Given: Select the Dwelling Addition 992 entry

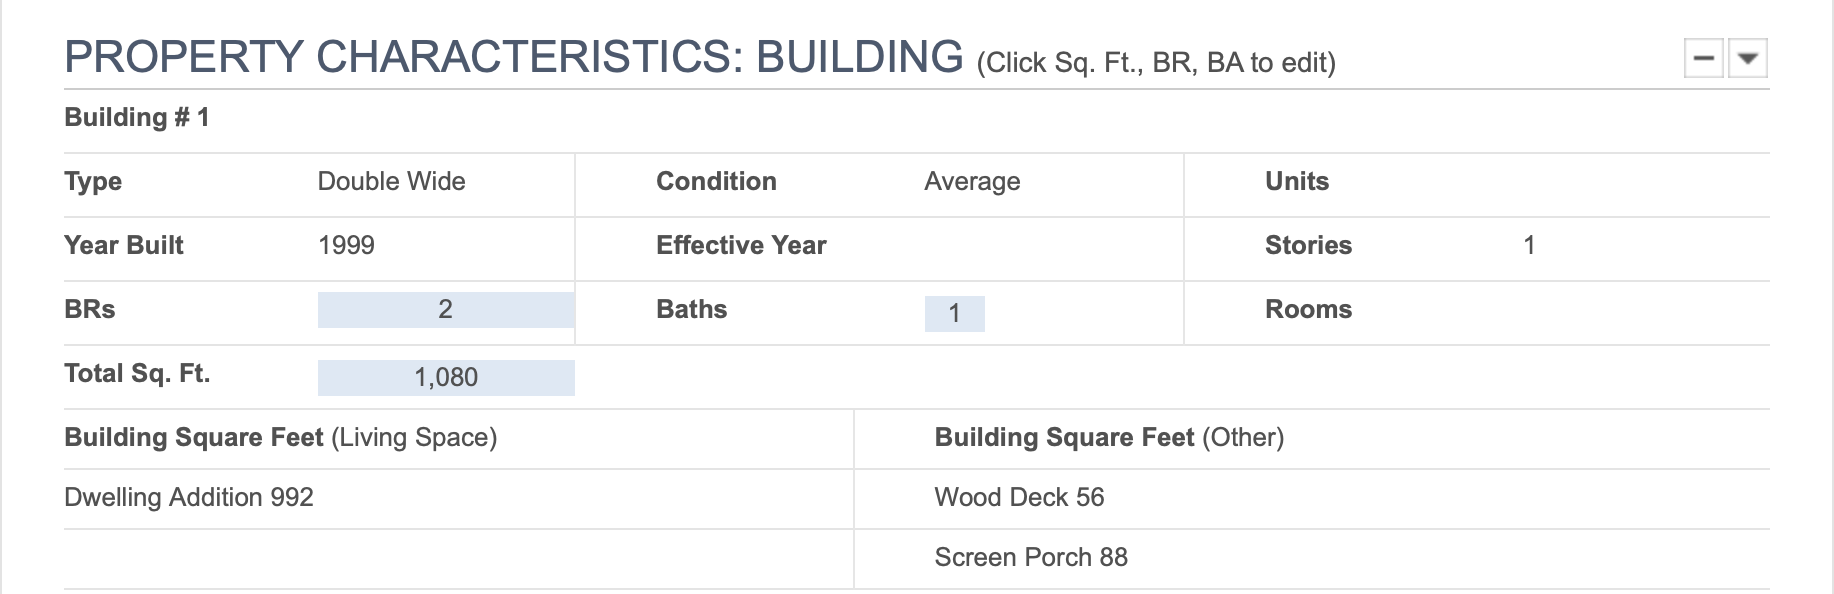Looking at the screenshot, I should pos(189,498).
